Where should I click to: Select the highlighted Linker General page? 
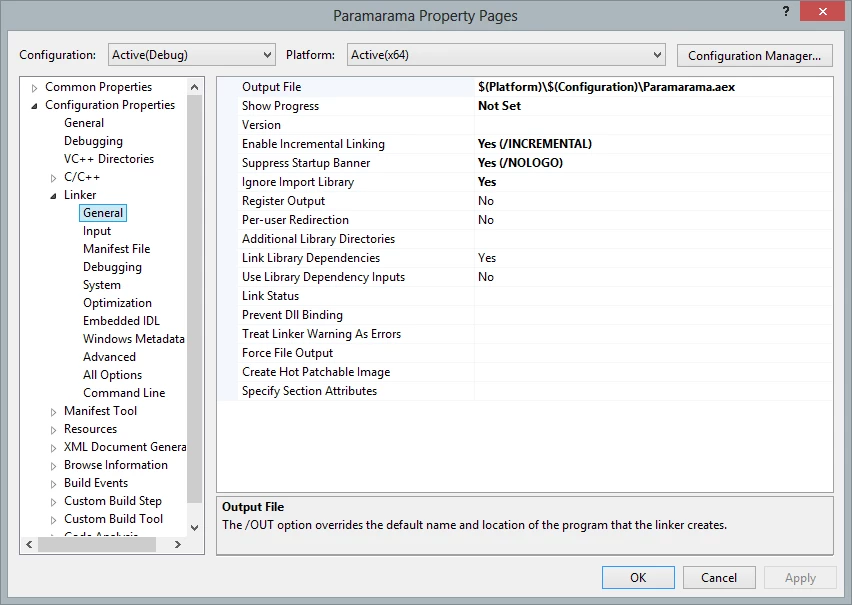coord(103,213)
